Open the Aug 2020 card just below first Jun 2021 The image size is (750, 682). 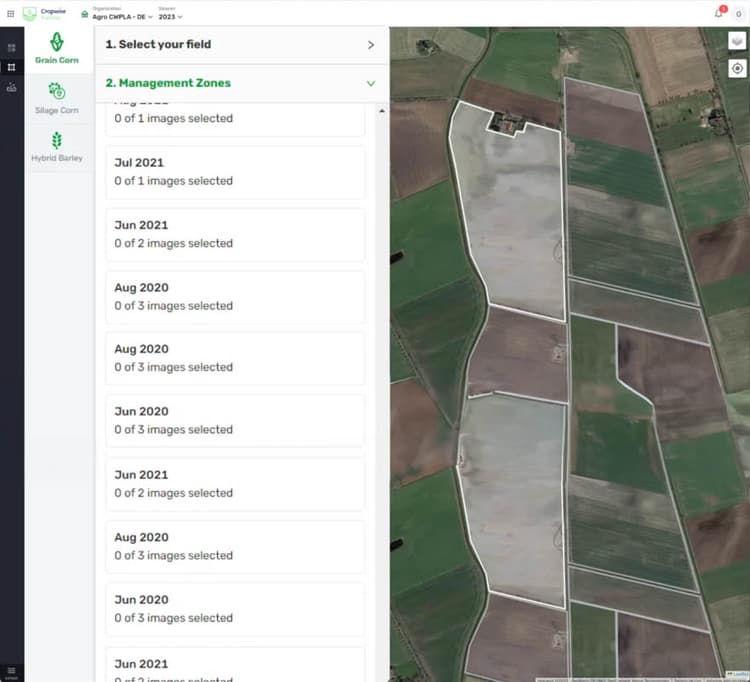coord(235,297)
